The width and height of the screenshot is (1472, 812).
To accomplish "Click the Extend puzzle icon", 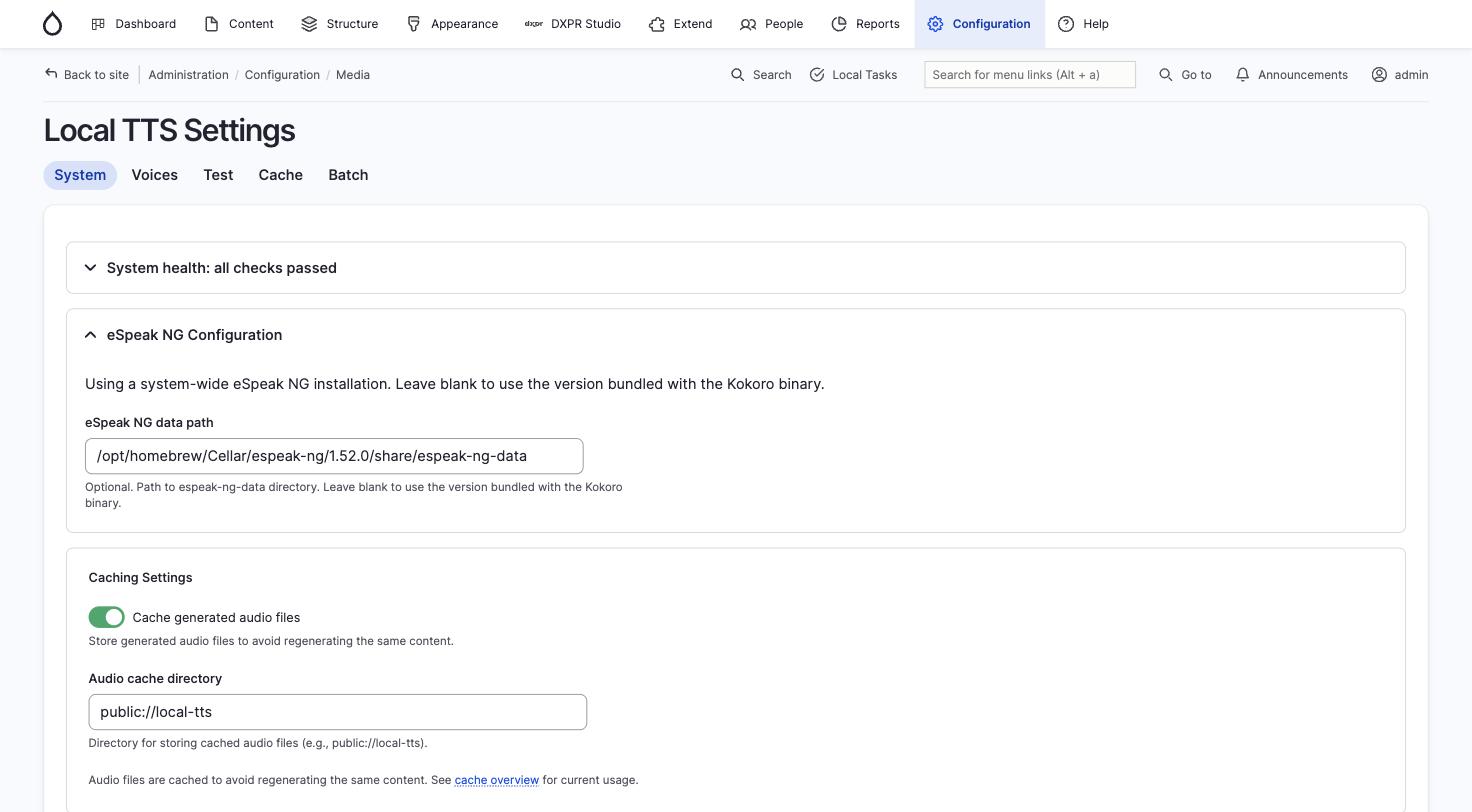I will pyautogui.click(x=657, y=24).
